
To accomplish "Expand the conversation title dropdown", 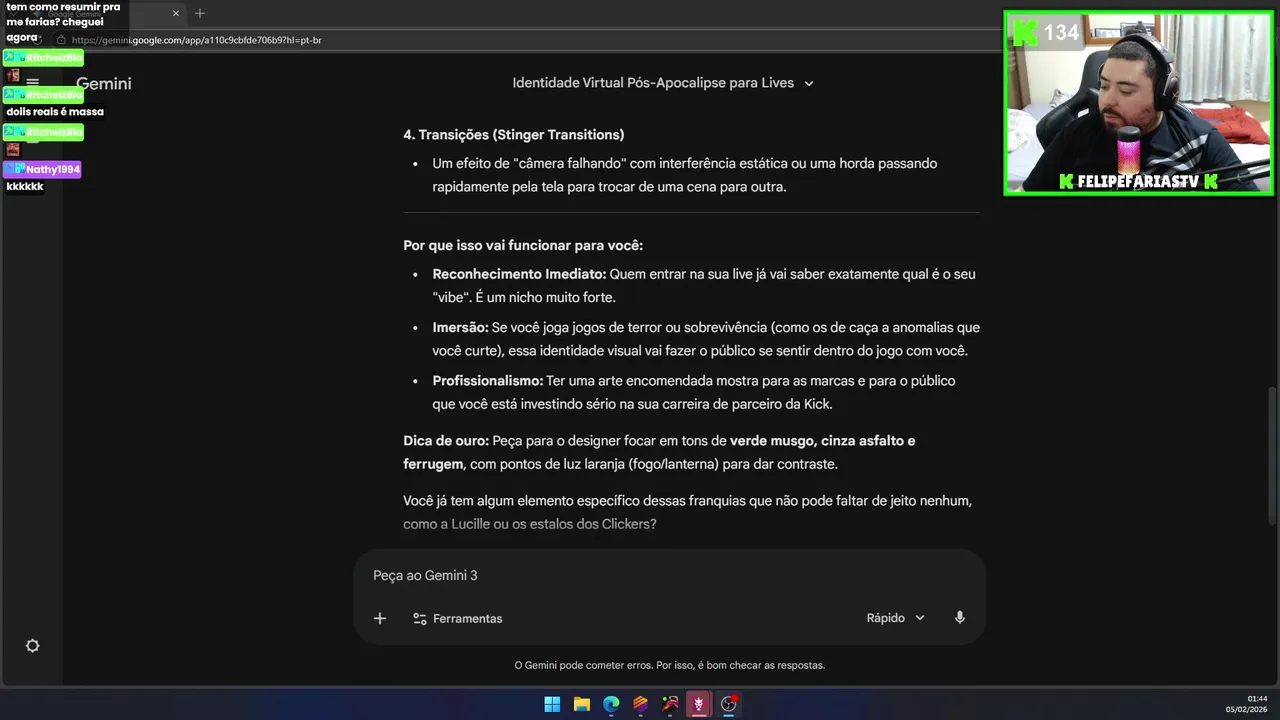I will pos(809,83).
